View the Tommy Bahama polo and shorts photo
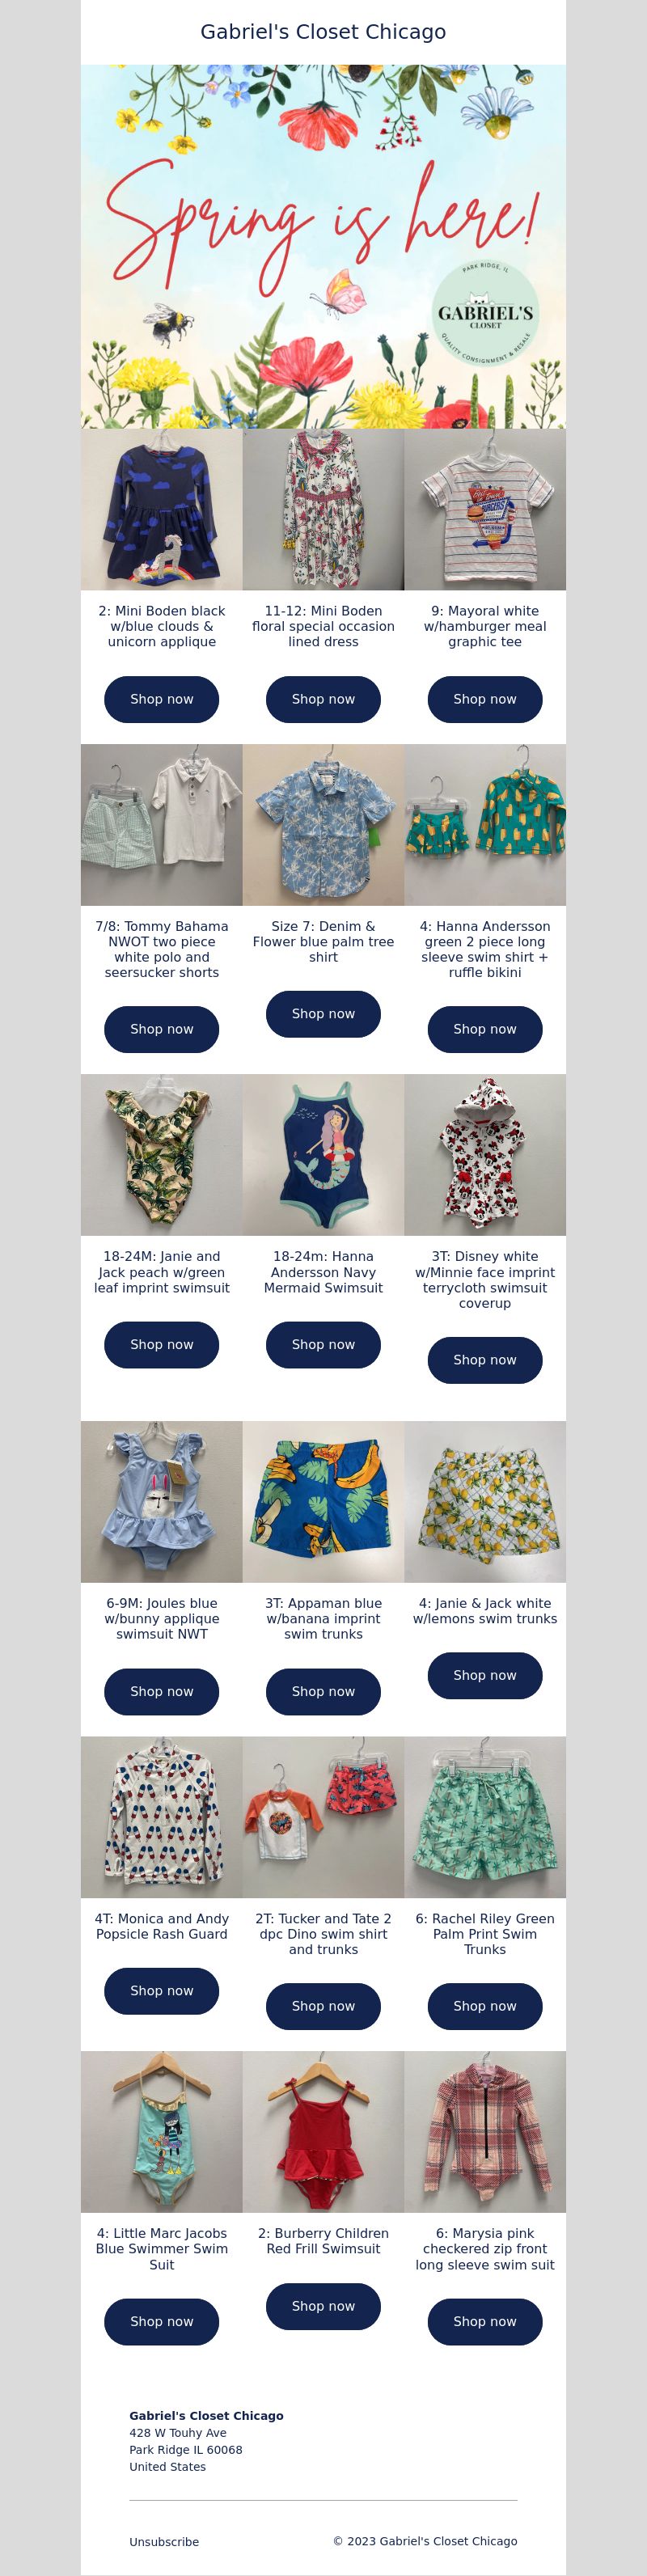The image size is (647, 2576). 162,825
